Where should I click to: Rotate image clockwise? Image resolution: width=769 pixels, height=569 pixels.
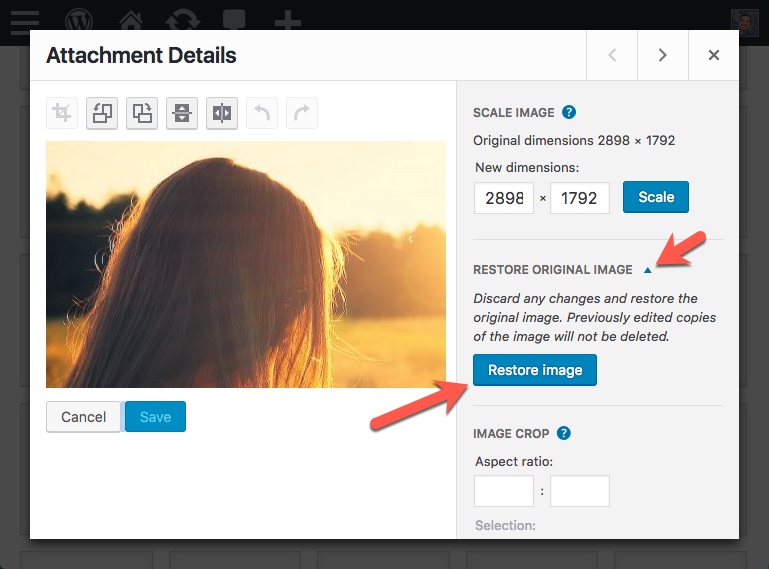(142, 113)
